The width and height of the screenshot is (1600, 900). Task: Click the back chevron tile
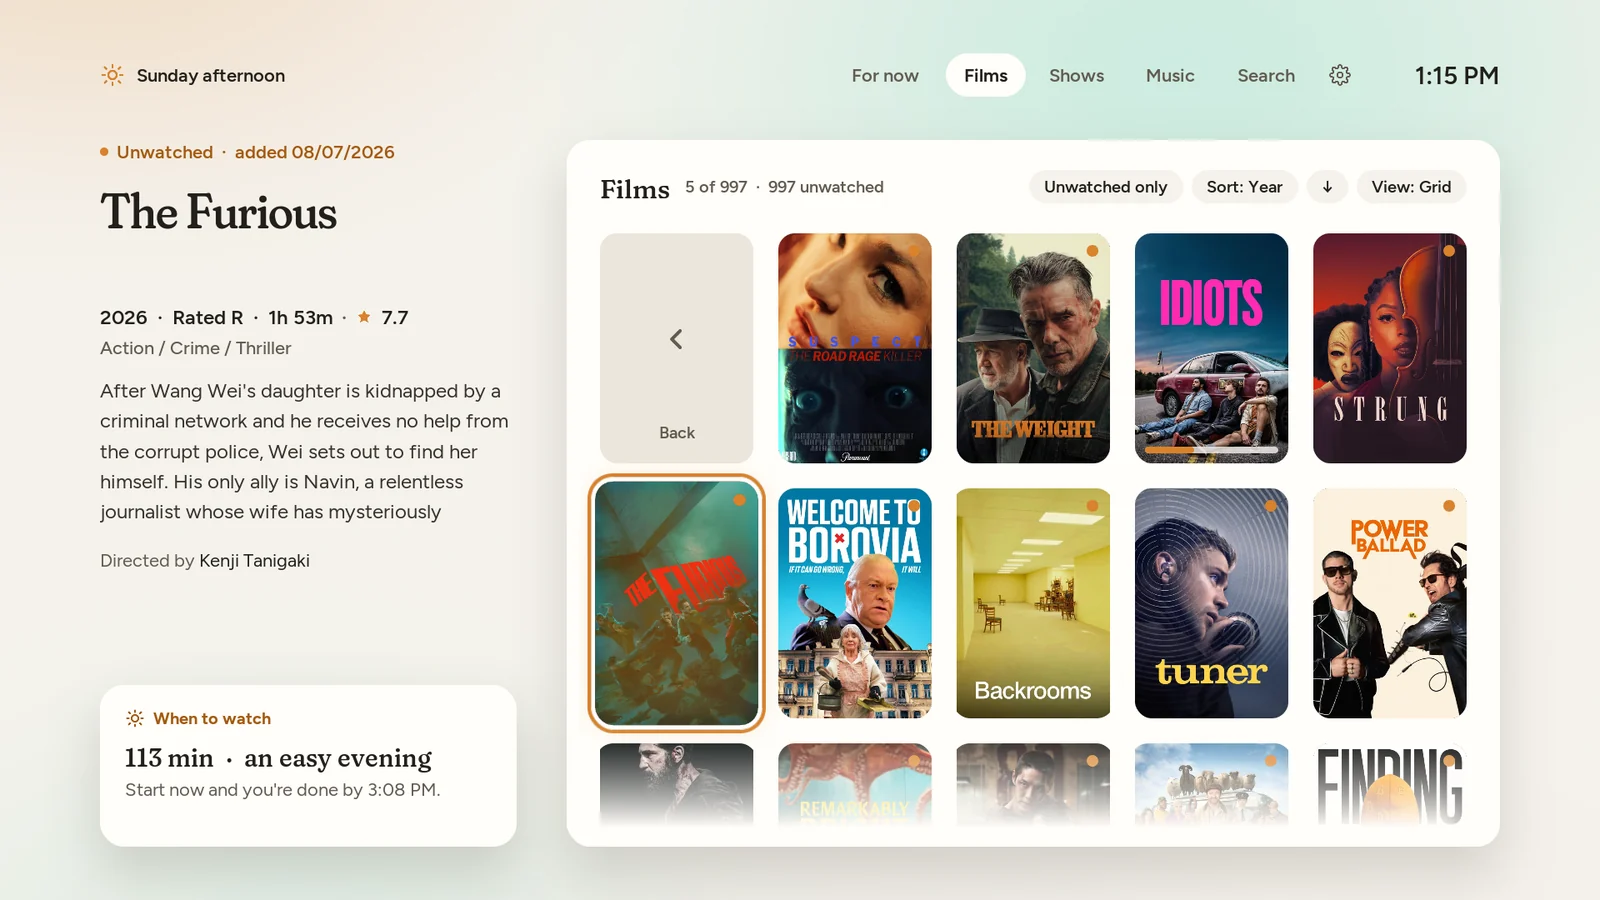point(677,348)
